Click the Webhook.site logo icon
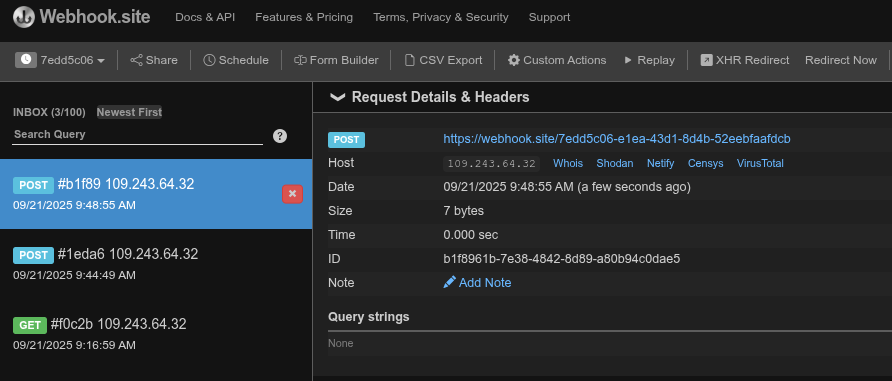This screenshot has width=892, height=381. 24,17
